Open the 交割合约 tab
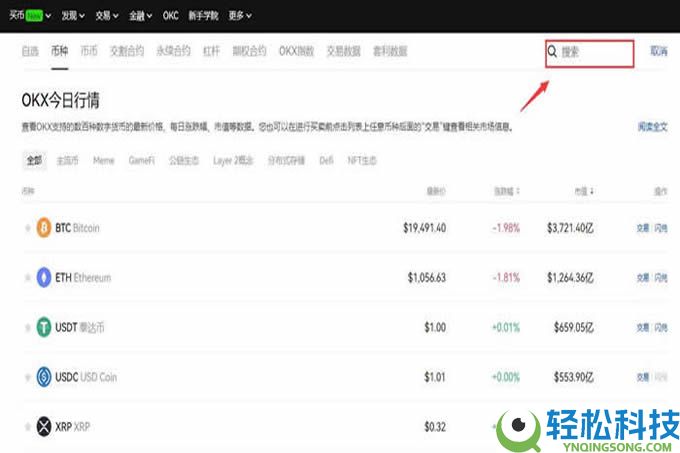The width and height of the screenshot is (680, 453). pyautogui.click(x=127, y=51)
